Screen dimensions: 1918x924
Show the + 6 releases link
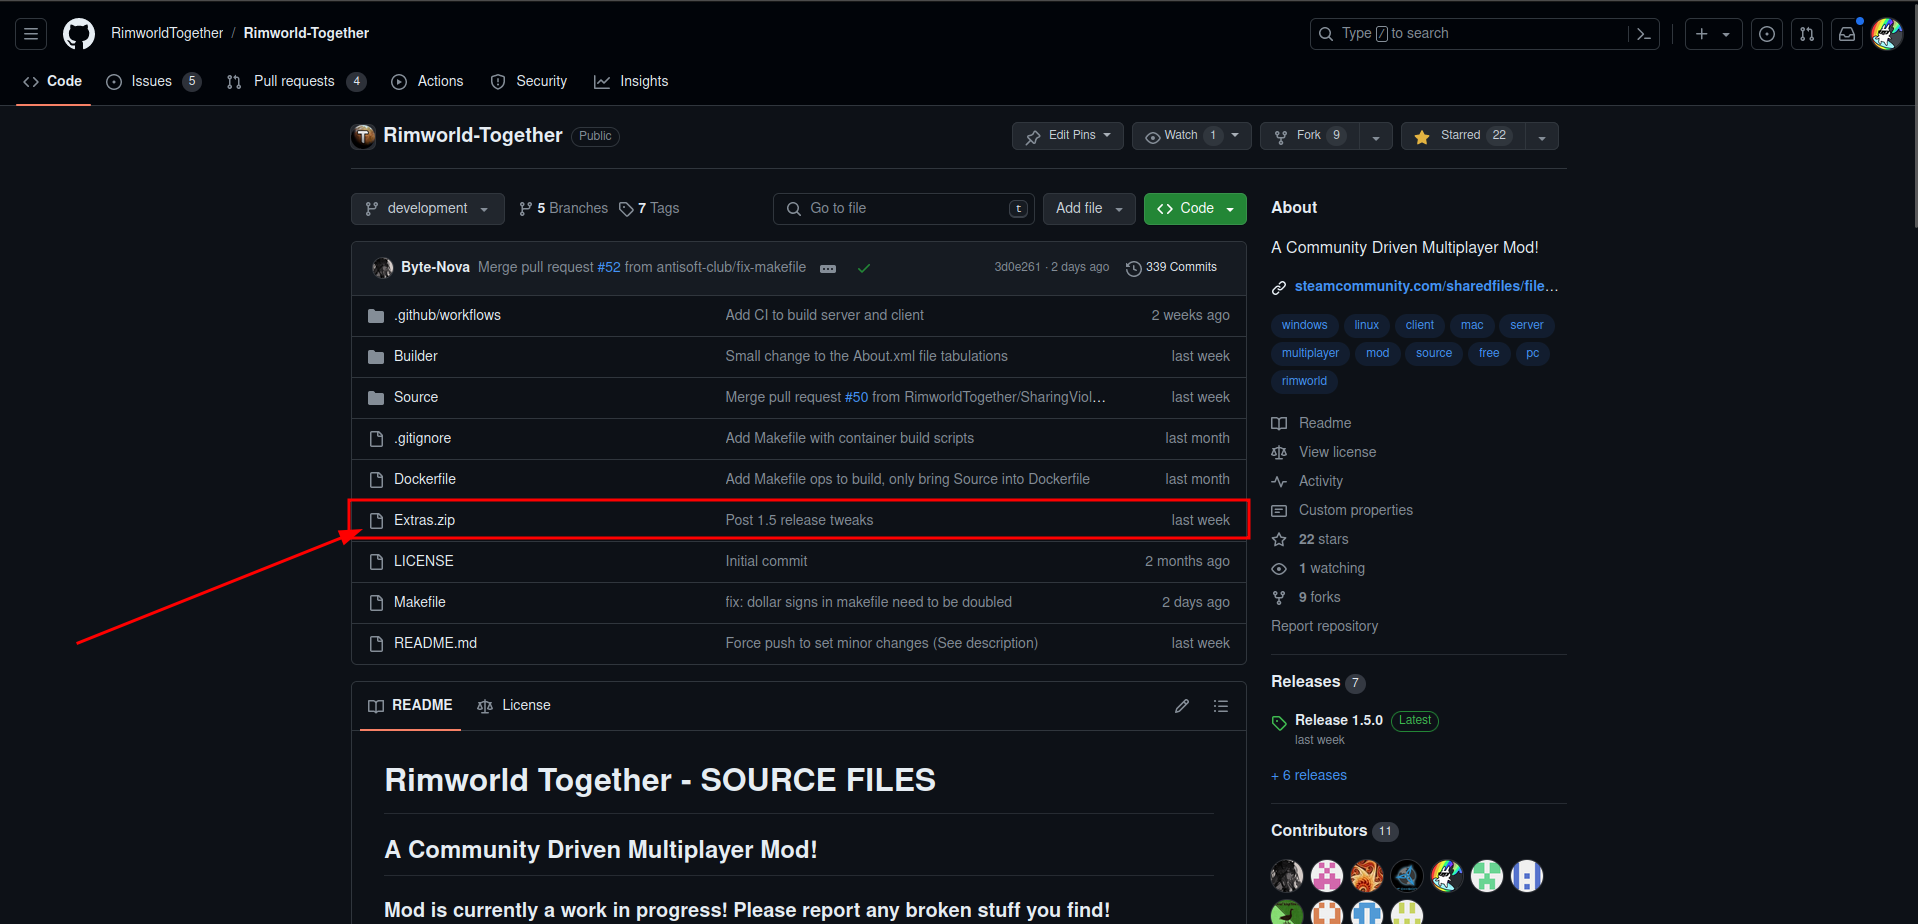pyautogui.click(x=1309, y=775)
